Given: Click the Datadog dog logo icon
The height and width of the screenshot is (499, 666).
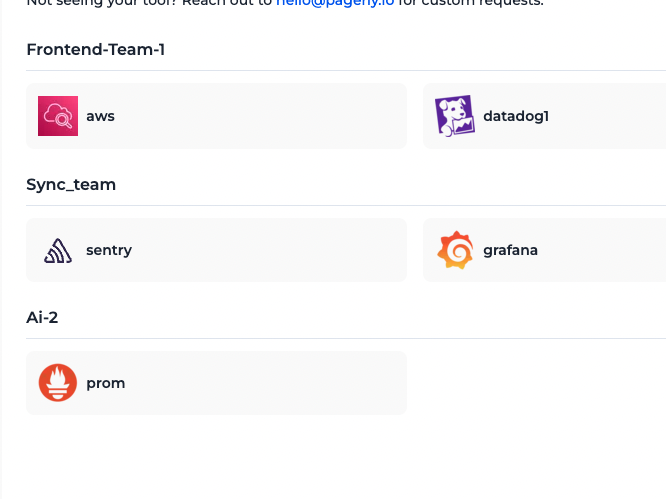Looking at the screenshot, I should pos(454,116).
